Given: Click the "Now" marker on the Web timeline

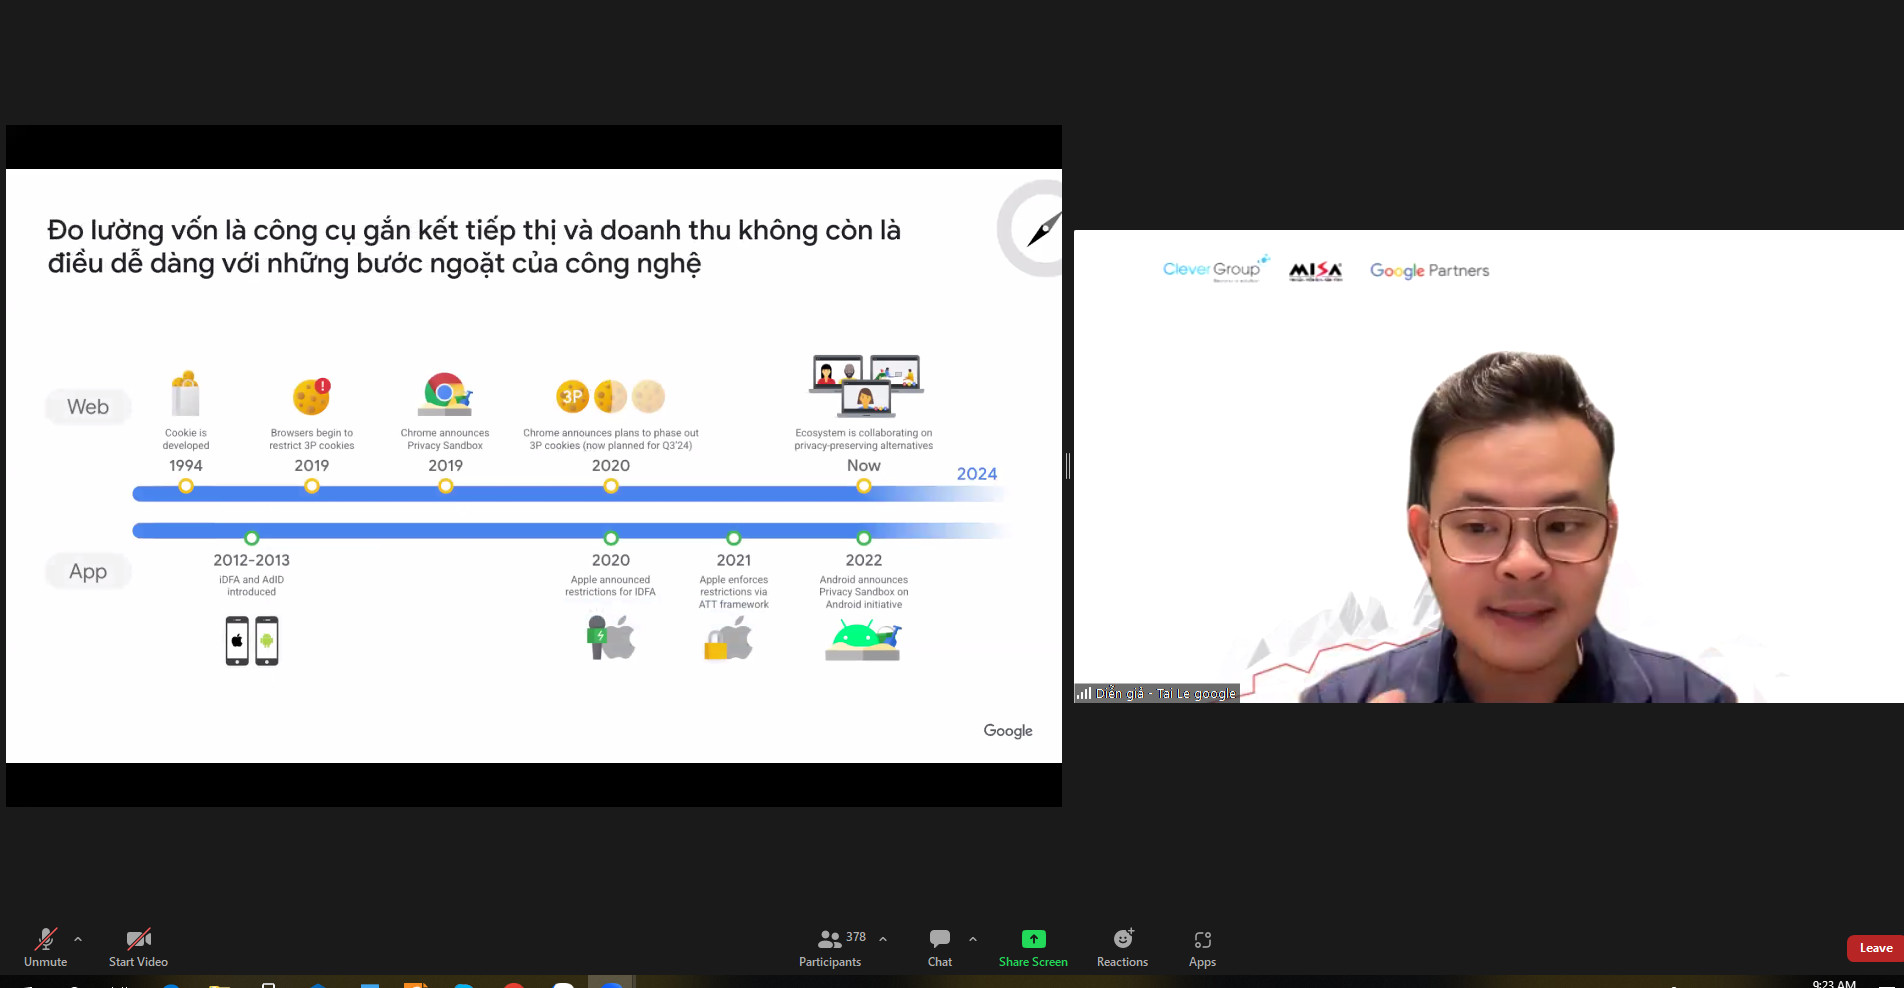Looking at the screenshot, I should 864,486.
